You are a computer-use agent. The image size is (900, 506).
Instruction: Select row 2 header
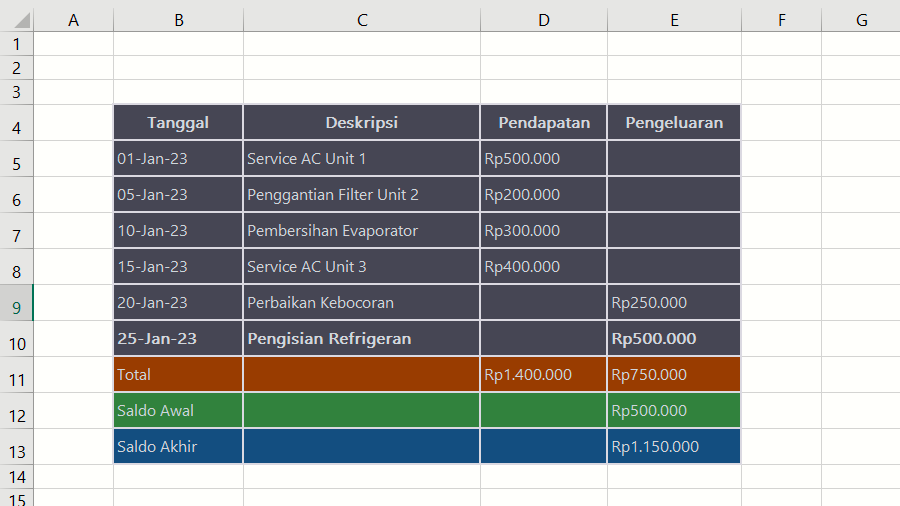pos(17,68)
